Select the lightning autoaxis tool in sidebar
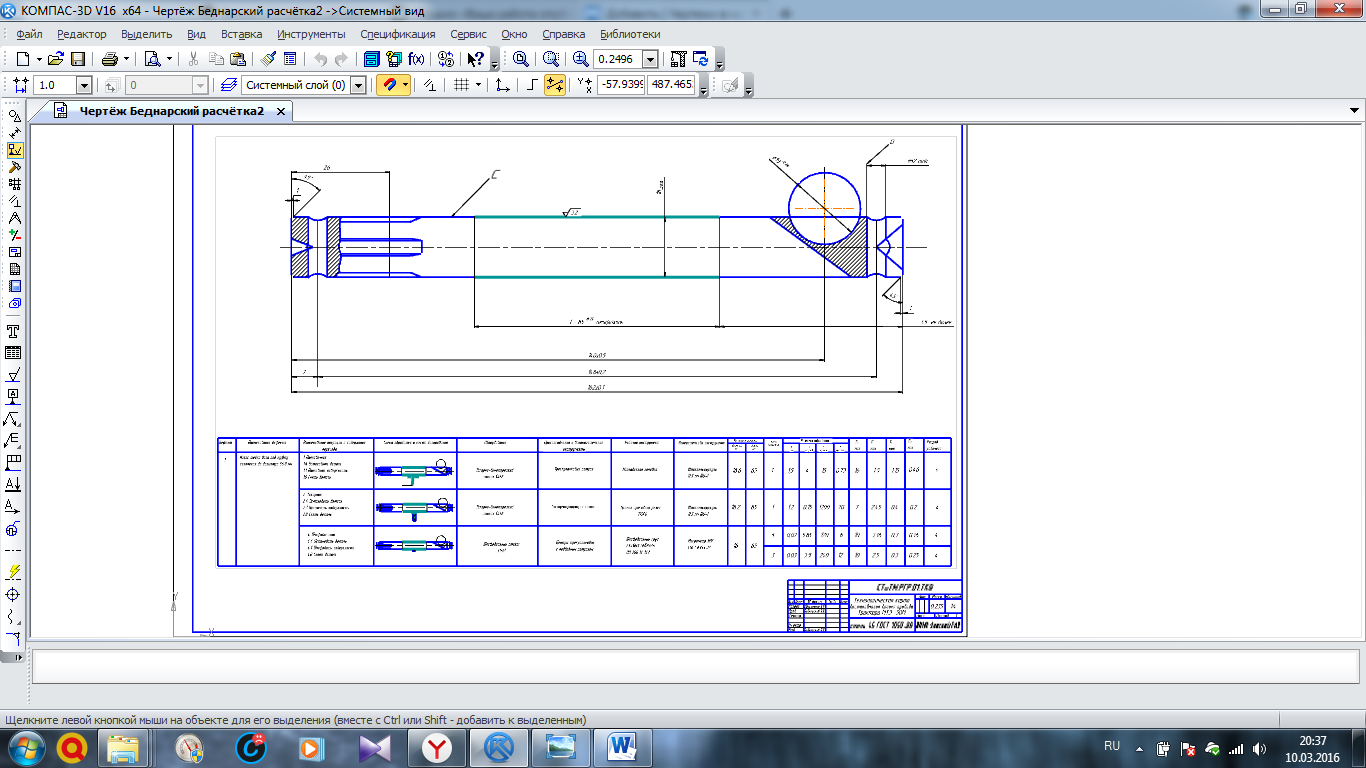 (14, 571)
